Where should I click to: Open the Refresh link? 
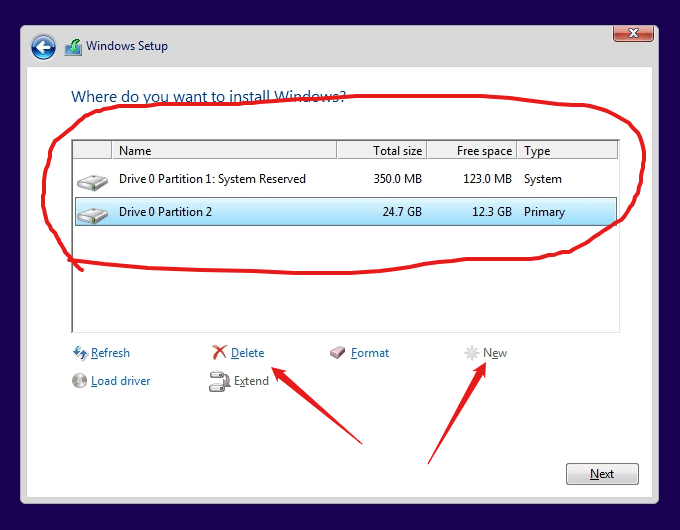[x=110, y=353]
